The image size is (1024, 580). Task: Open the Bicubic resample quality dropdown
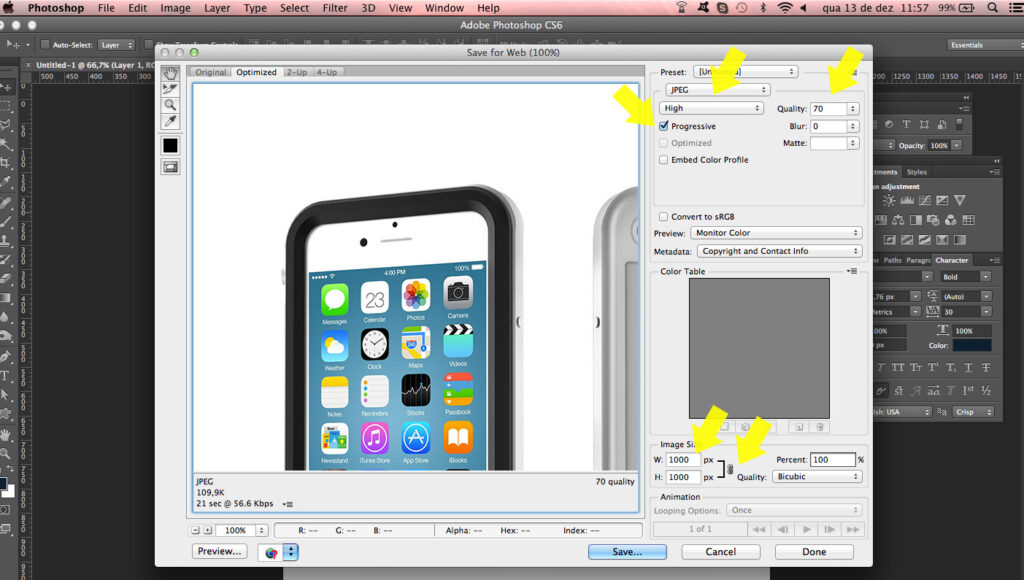click(x=817, y=477)
